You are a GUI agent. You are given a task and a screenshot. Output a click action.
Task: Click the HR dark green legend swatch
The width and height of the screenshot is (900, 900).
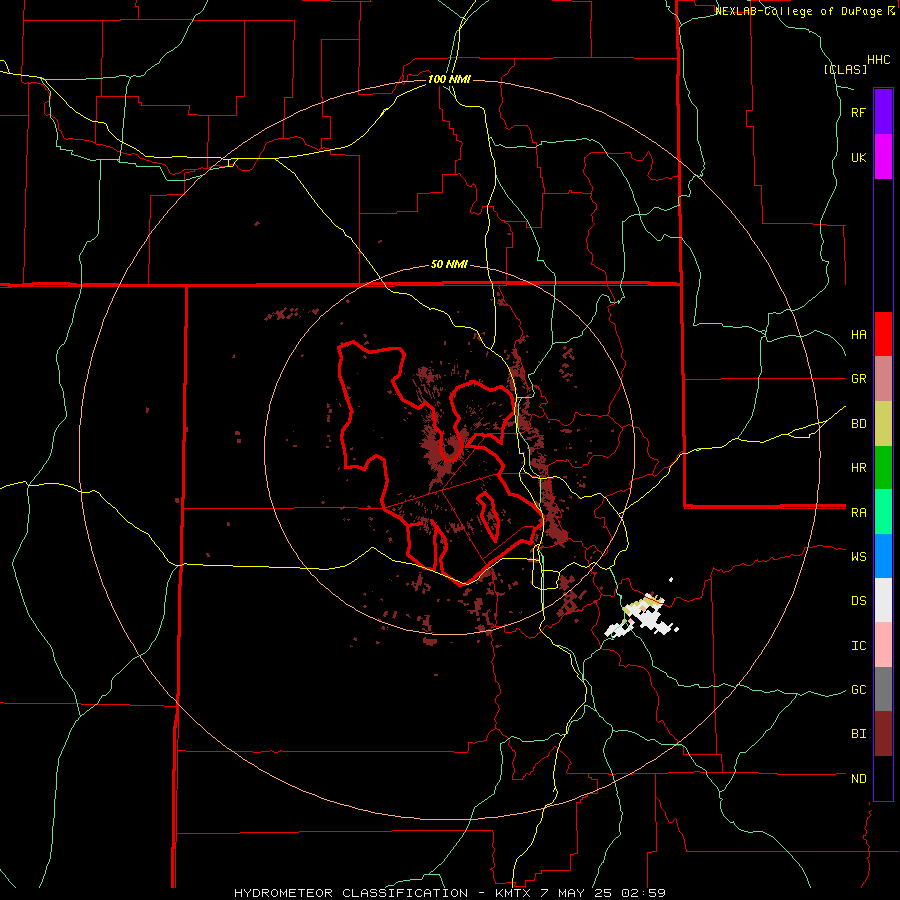point(883,468)
